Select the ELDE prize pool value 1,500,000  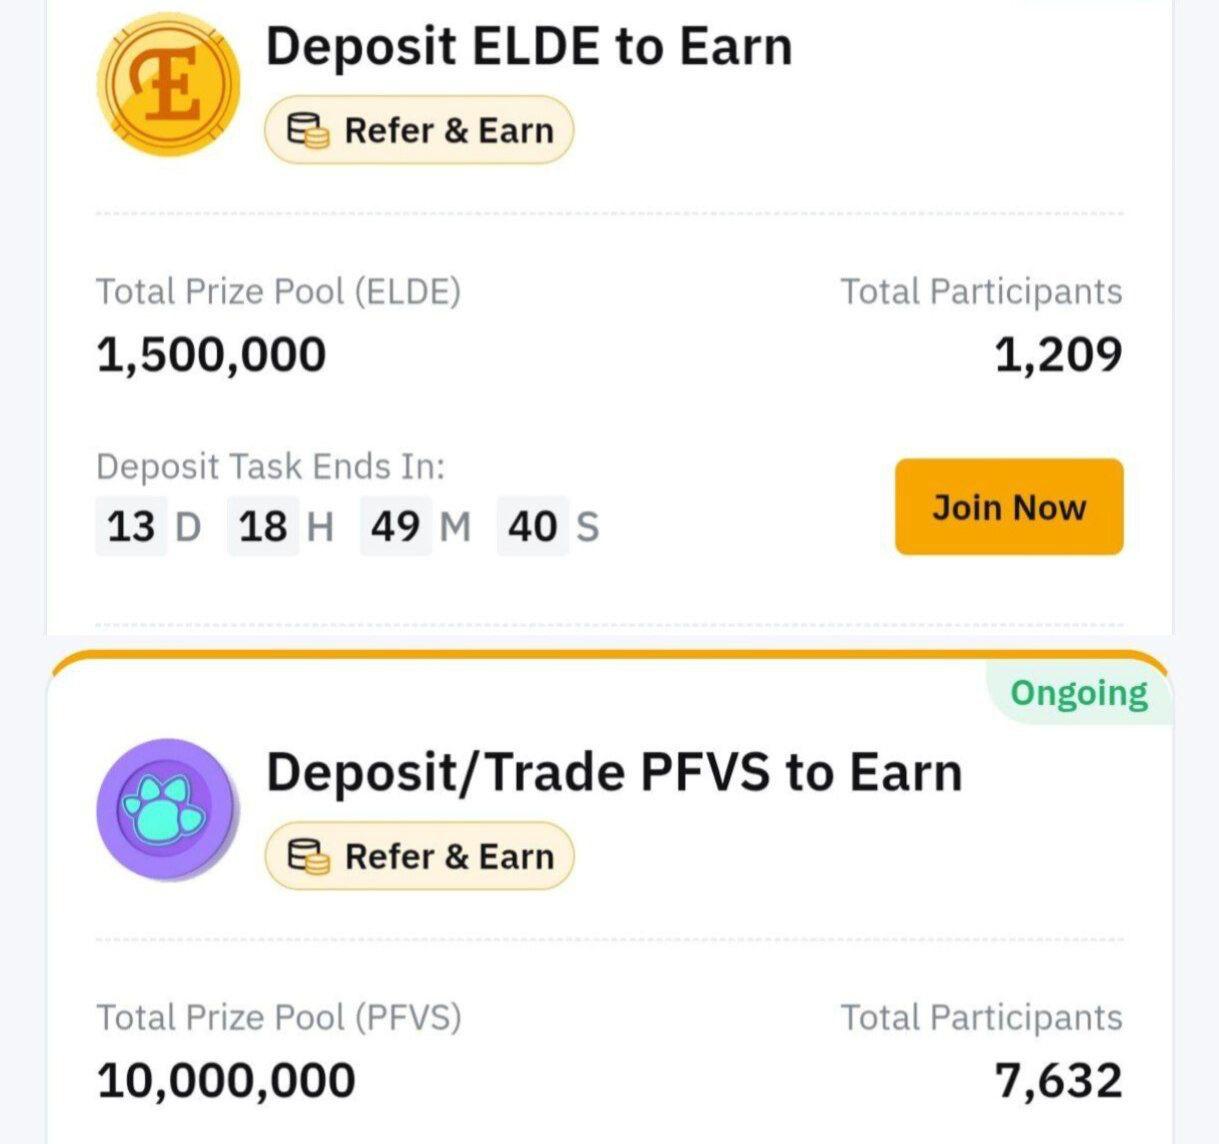click(x=212, y=355)
